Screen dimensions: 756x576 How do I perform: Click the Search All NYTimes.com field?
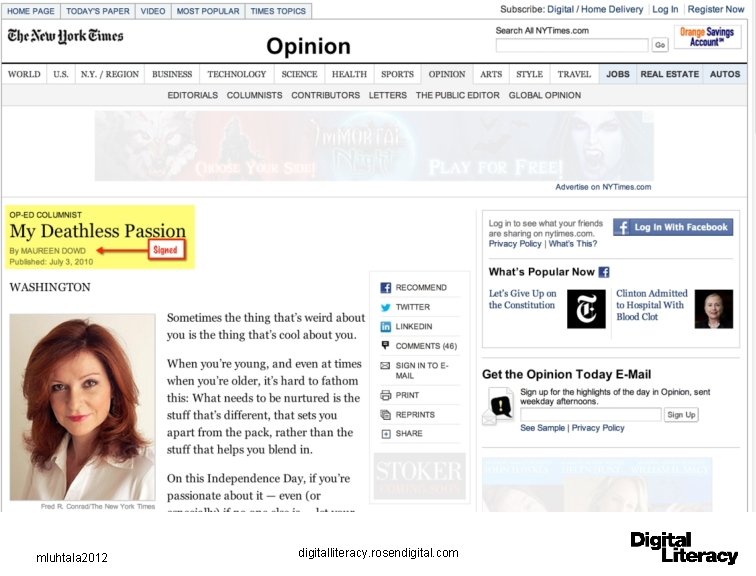pyautogui.click(x=572, y=45)
